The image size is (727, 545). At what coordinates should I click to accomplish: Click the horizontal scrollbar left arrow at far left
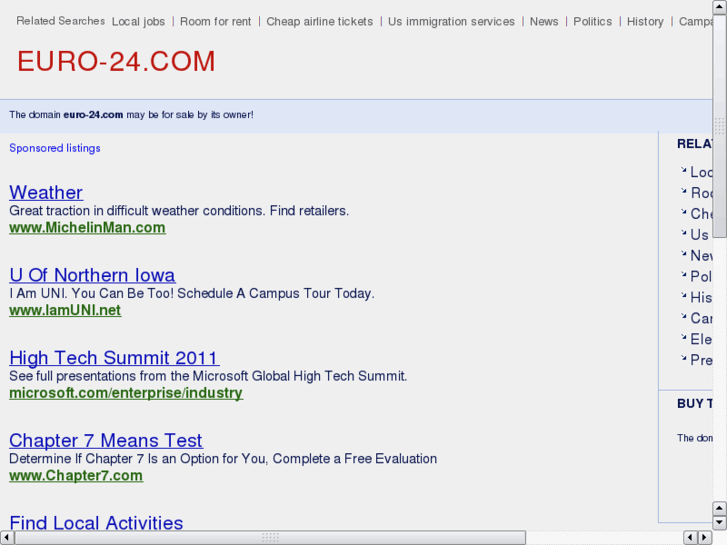[6, 537]
